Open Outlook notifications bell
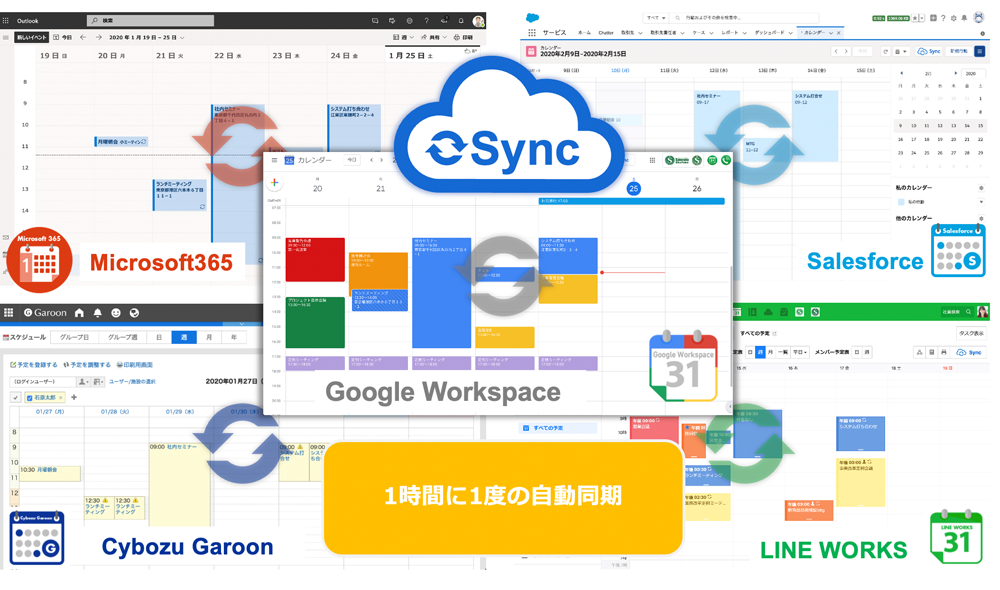1000x590 pixels. pyautogui.click(x=461, y=20)
